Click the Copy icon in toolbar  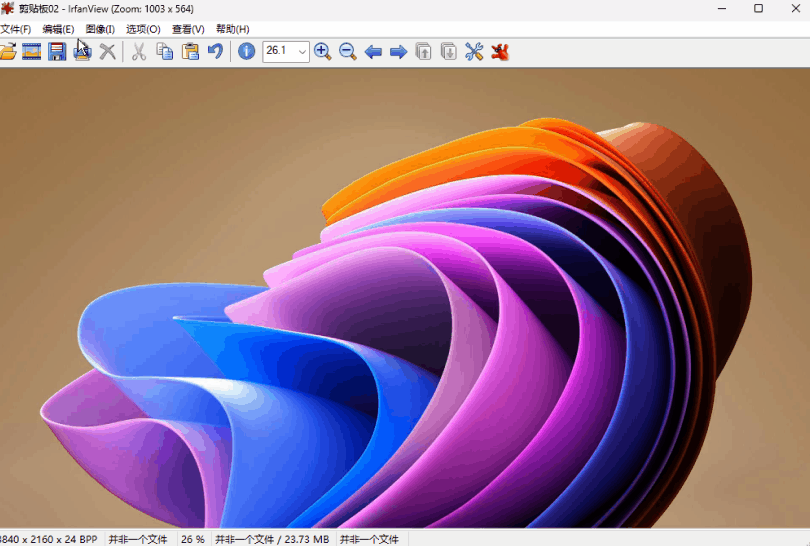(x=165, y=52)
